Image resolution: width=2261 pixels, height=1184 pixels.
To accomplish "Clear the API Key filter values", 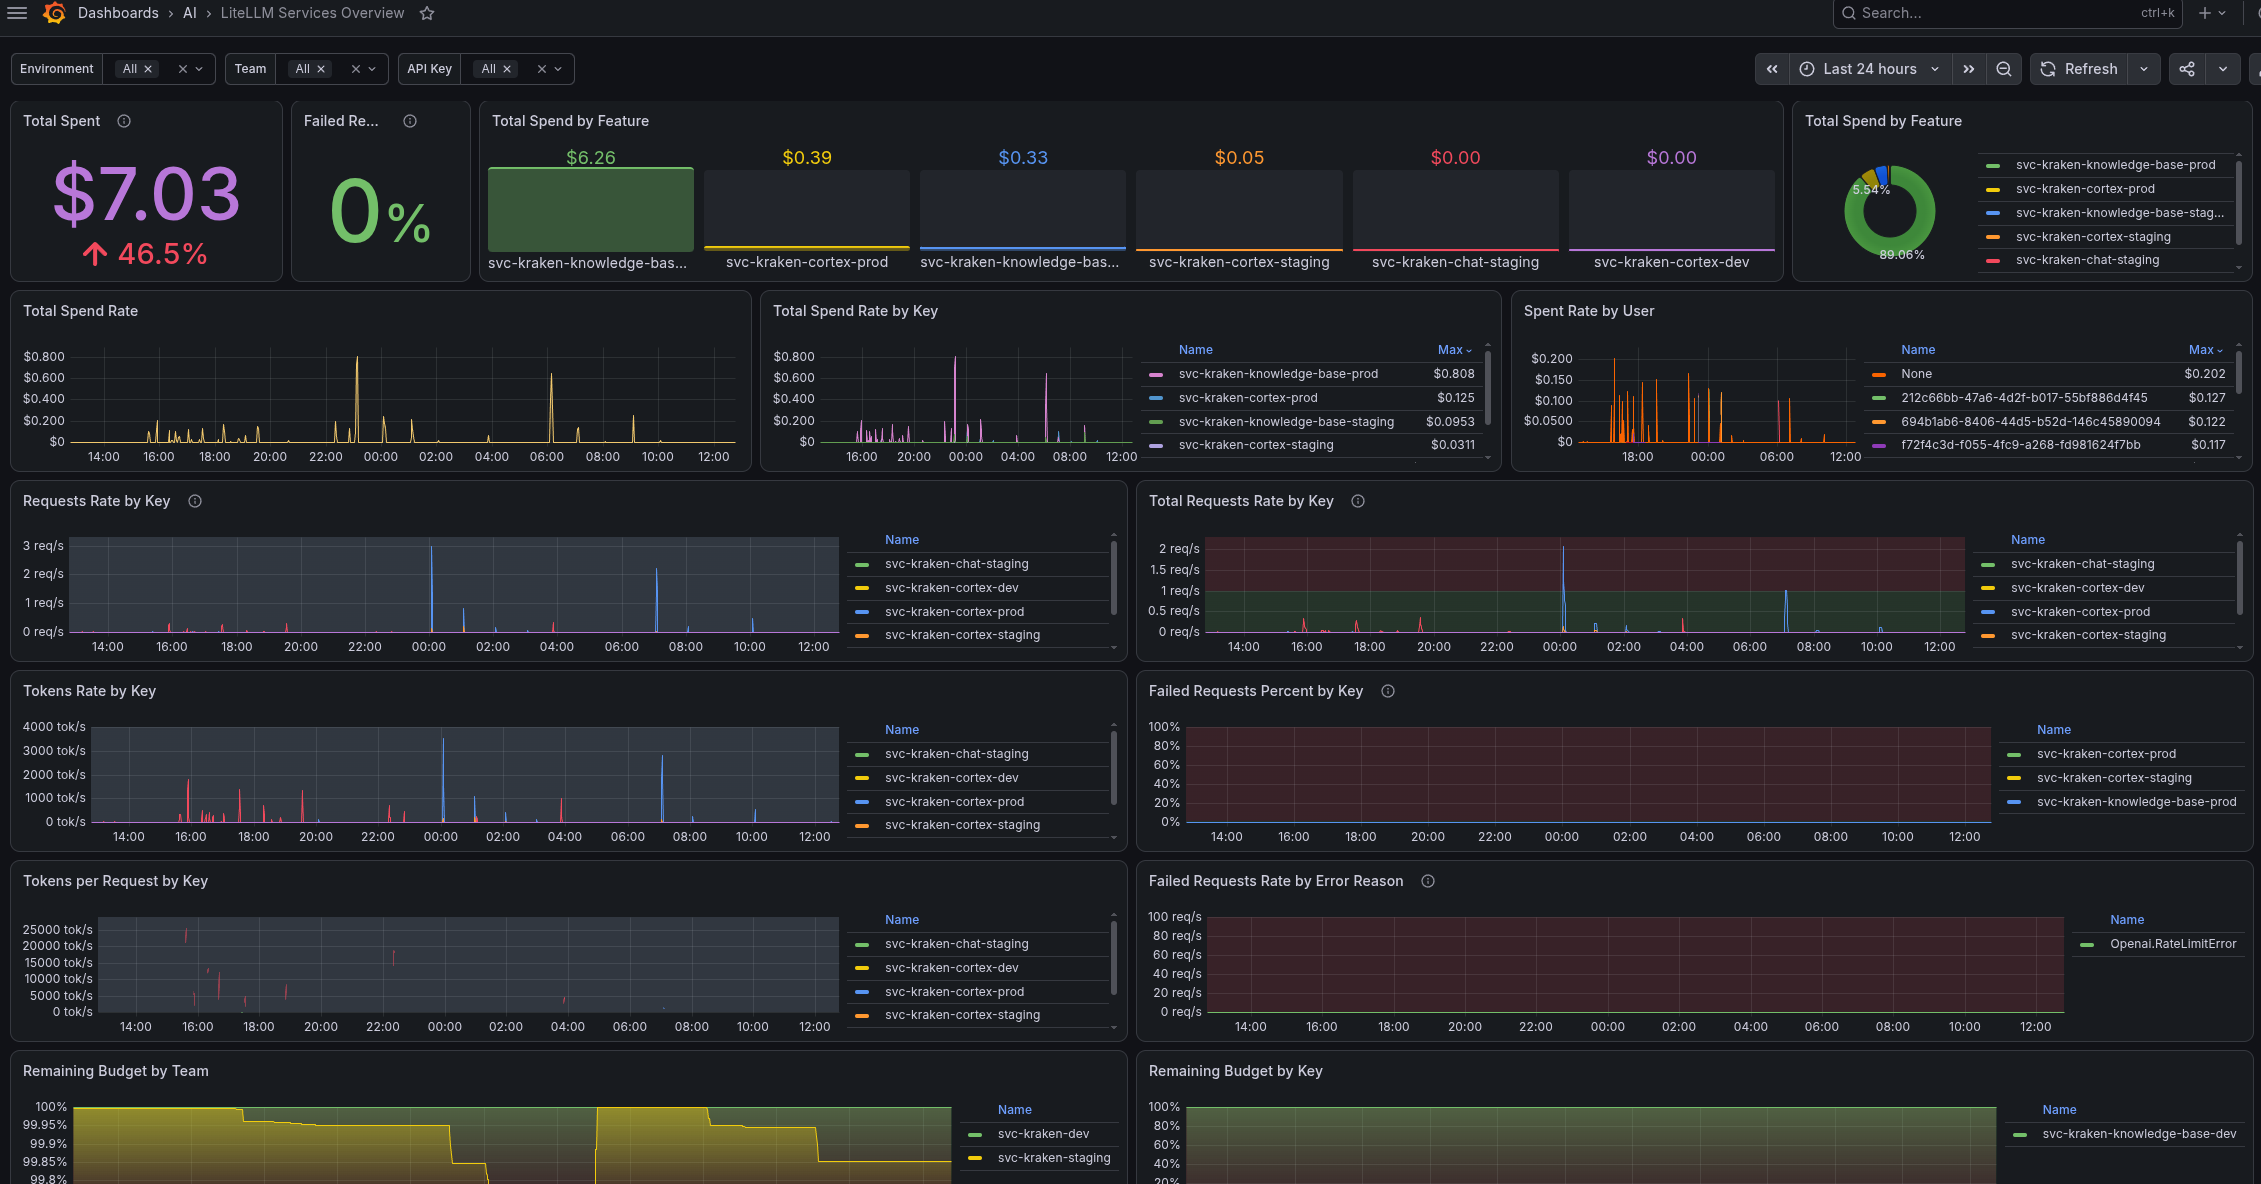I will (542, 69).
